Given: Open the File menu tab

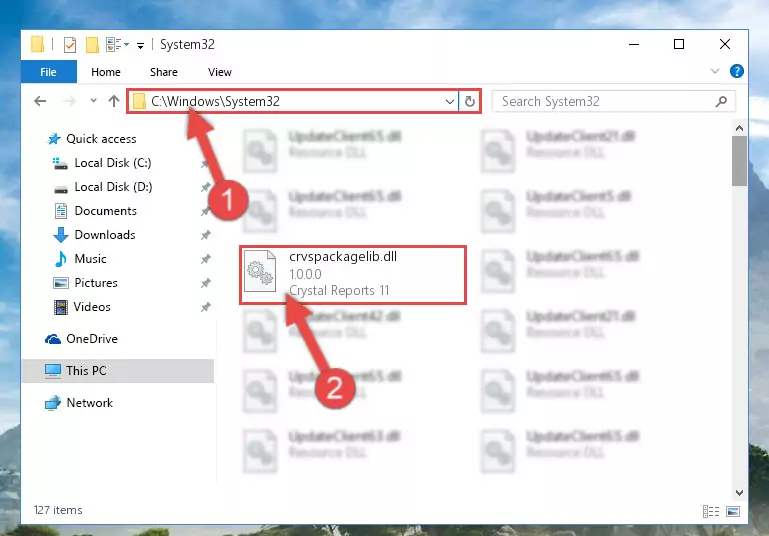Looking at the screenshot, I should point(49,72).
